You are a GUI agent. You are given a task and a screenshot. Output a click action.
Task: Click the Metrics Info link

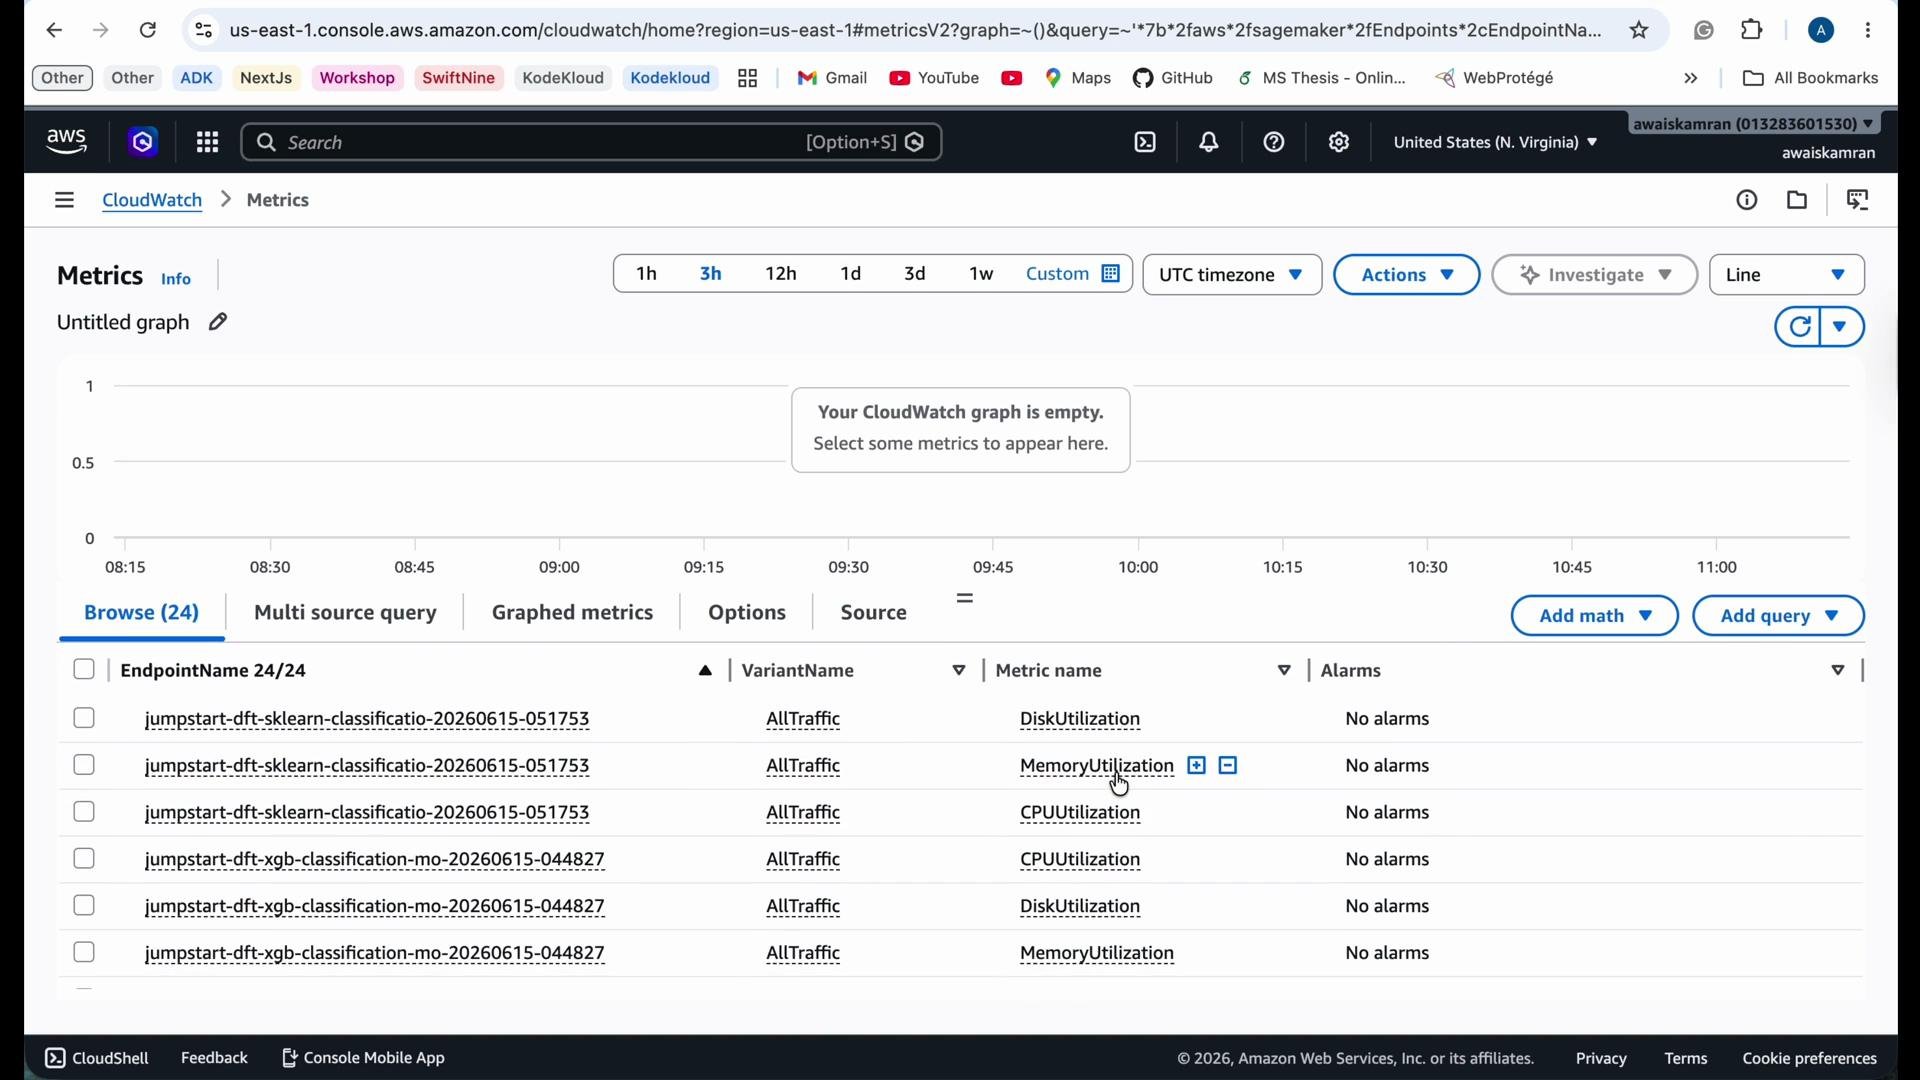[176, 279]
